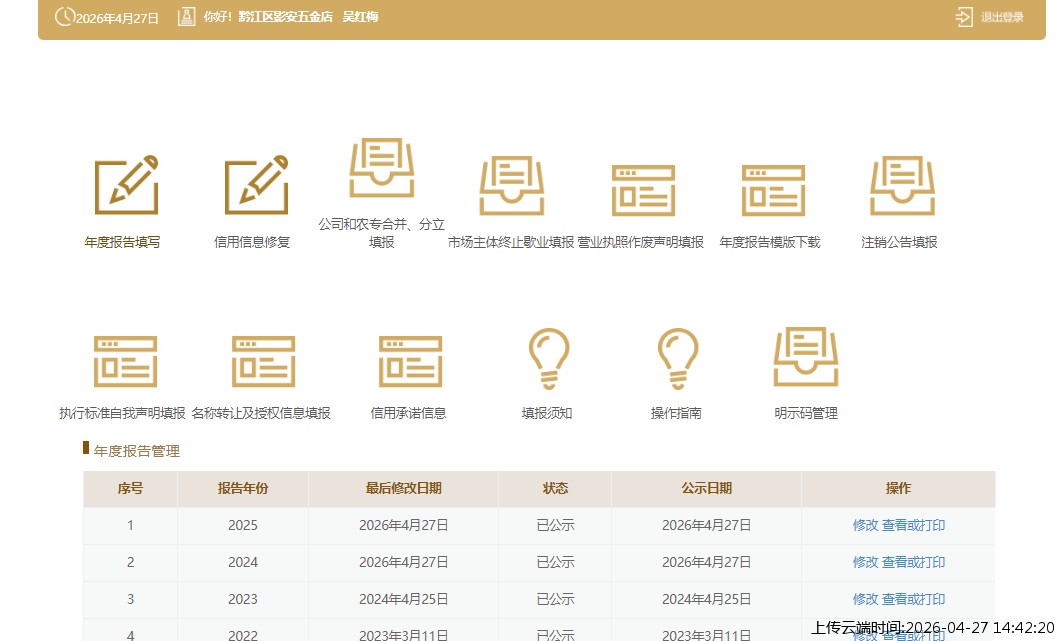Click the 信用信息修复 pencil icon
This screenshot has height=641, width=1061.
256,186
